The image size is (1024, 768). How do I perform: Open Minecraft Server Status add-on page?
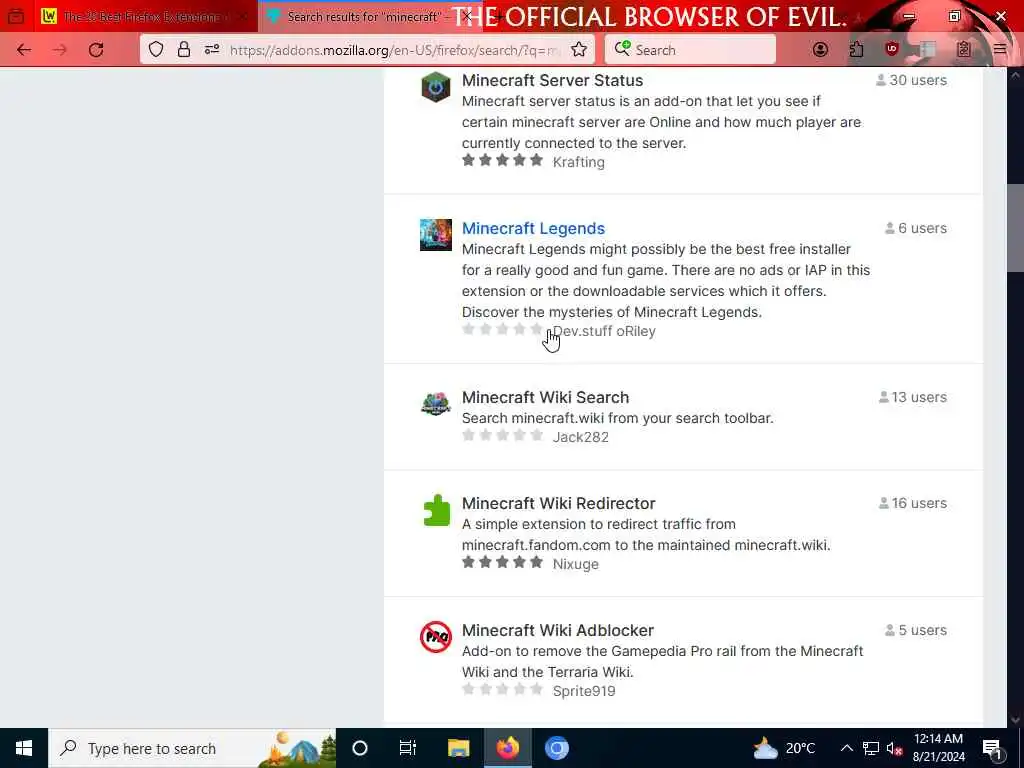[552, 80]
